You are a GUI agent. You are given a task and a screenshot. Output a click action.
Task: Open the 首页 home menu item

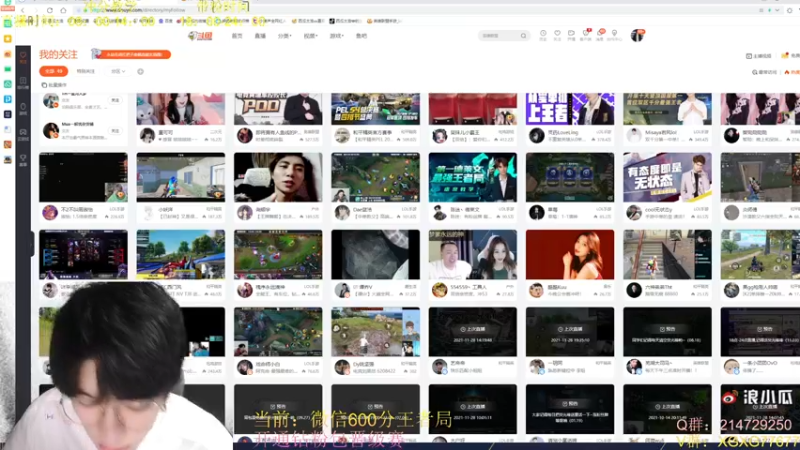pyautogui.click(x=237, y=36)
